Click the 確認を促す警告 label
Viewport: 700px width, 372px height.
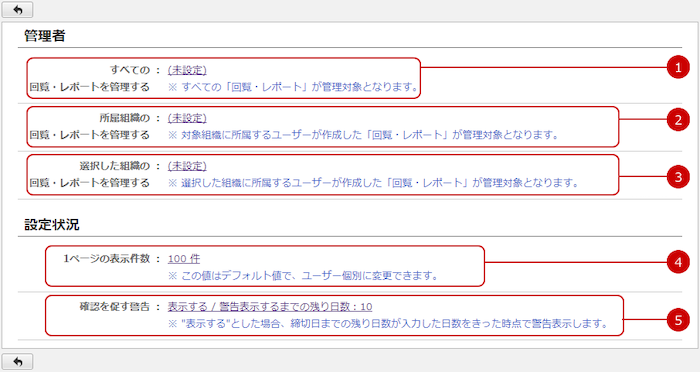coord(115,306)
